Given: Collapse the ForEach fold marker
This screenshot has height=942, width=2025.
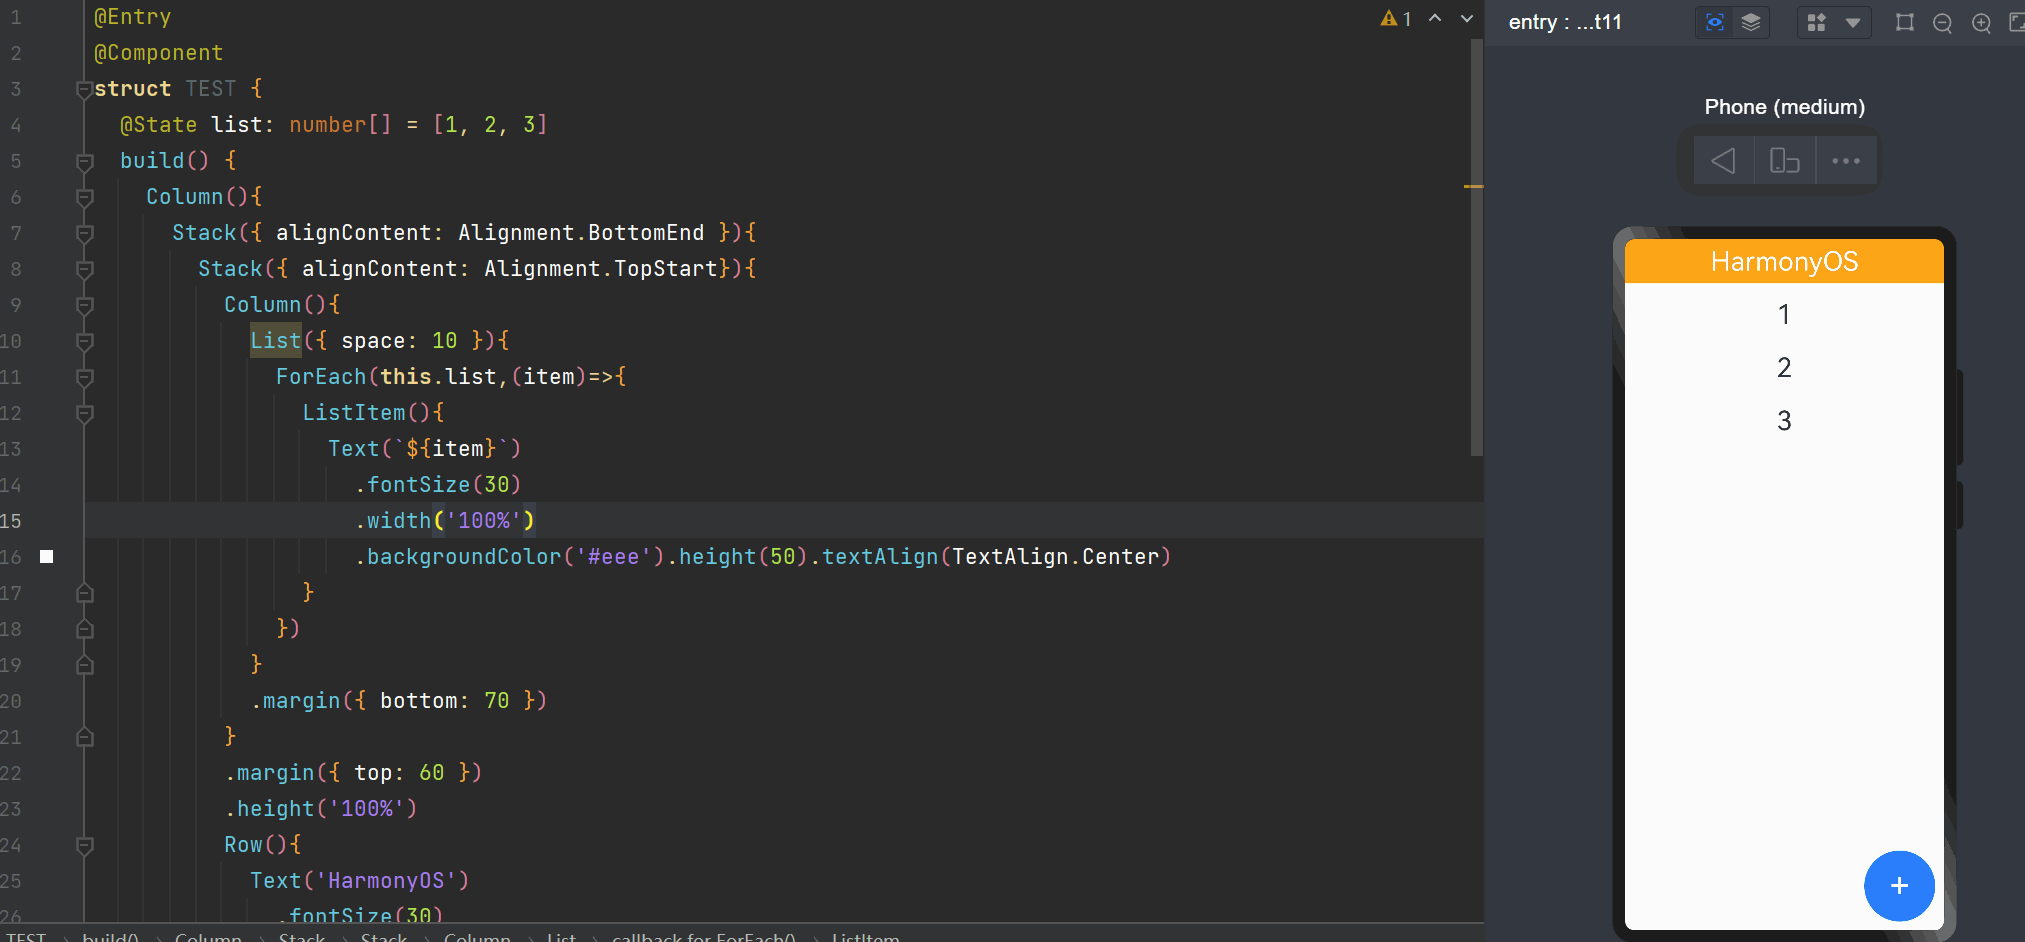Looking at the screenshot, I should coord(84,377).
